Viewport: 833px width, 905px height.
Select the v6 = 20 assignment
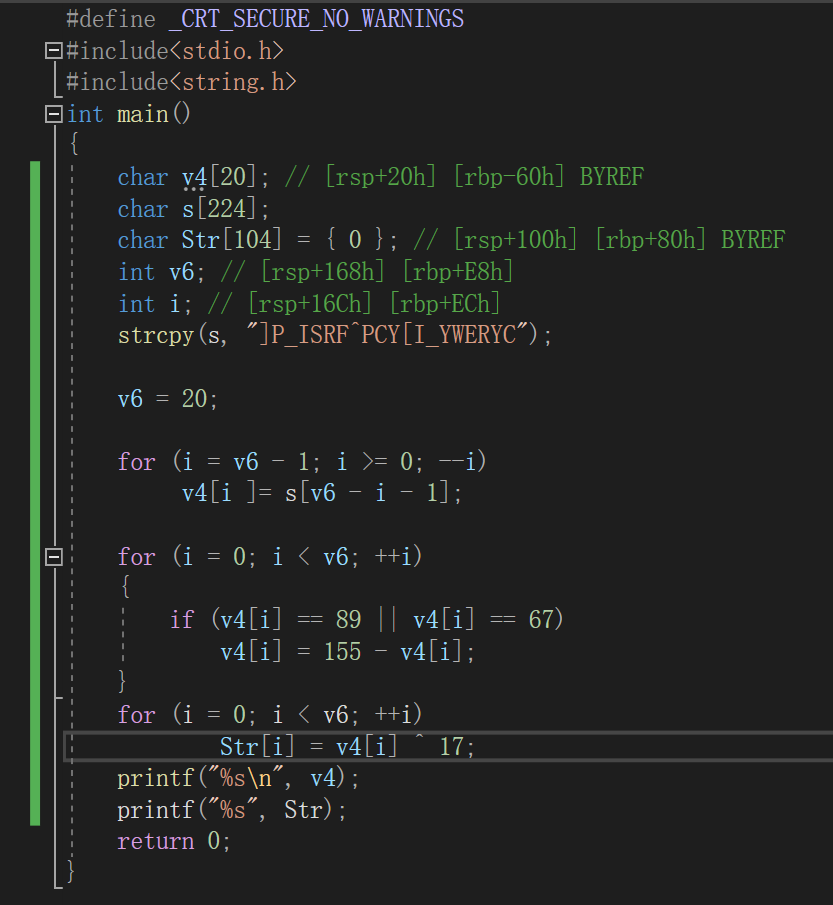[165, 398]
